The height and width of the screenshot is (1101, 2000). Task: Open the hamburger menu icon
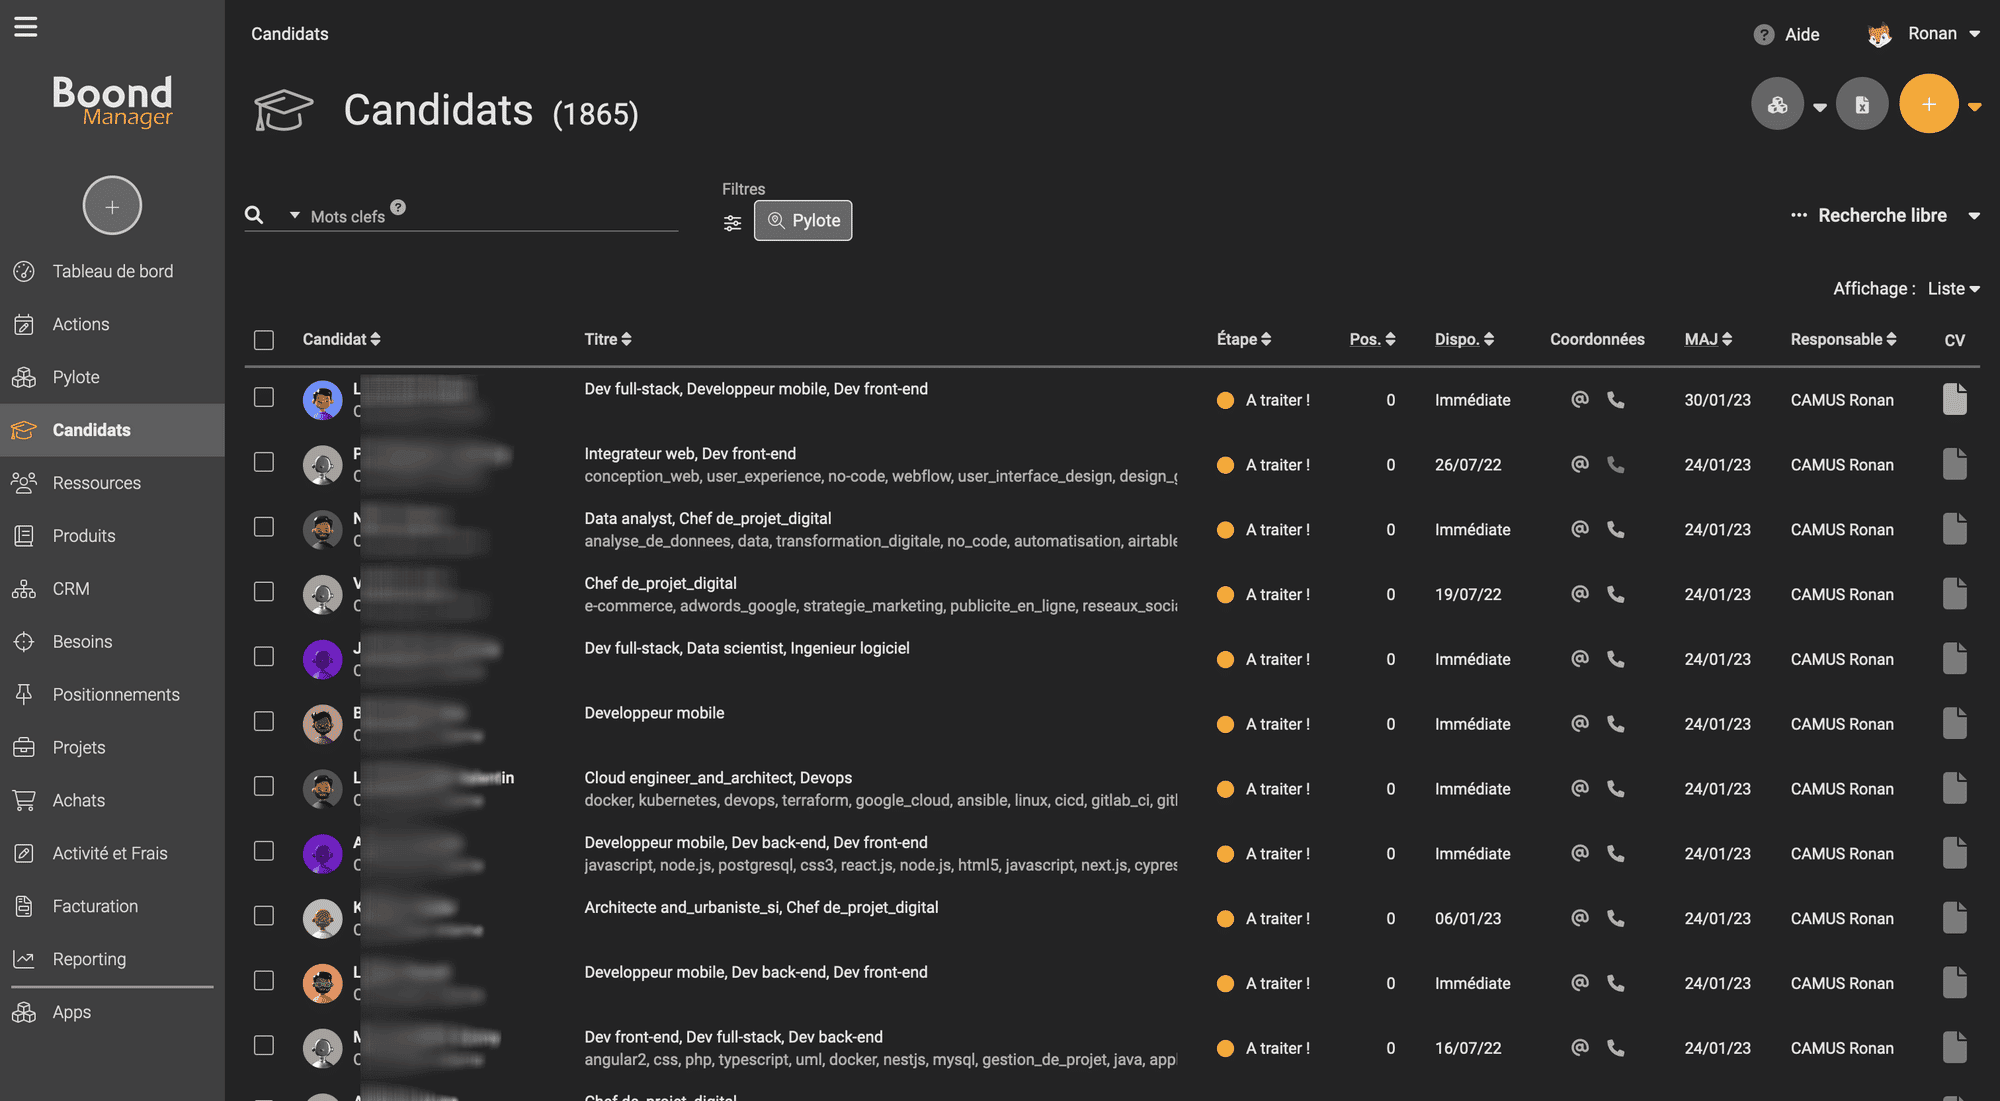26,27
